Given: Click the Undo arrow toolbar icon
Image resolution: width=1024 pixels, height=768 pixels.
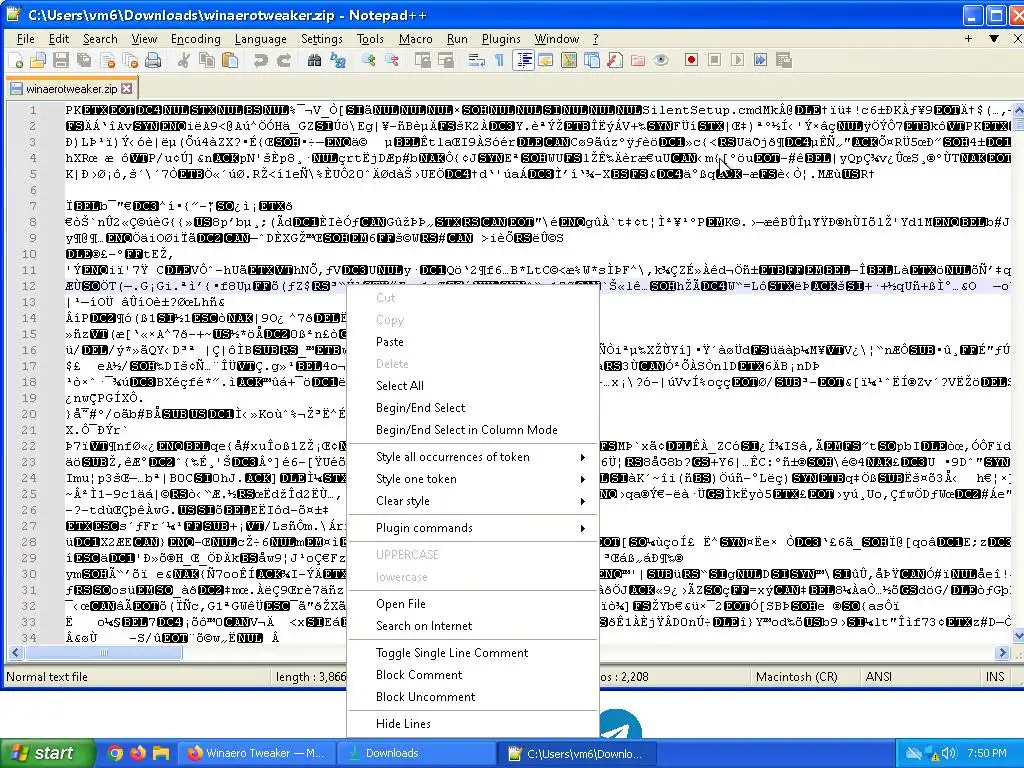Looking at the screenshot, I should [261, 61].
